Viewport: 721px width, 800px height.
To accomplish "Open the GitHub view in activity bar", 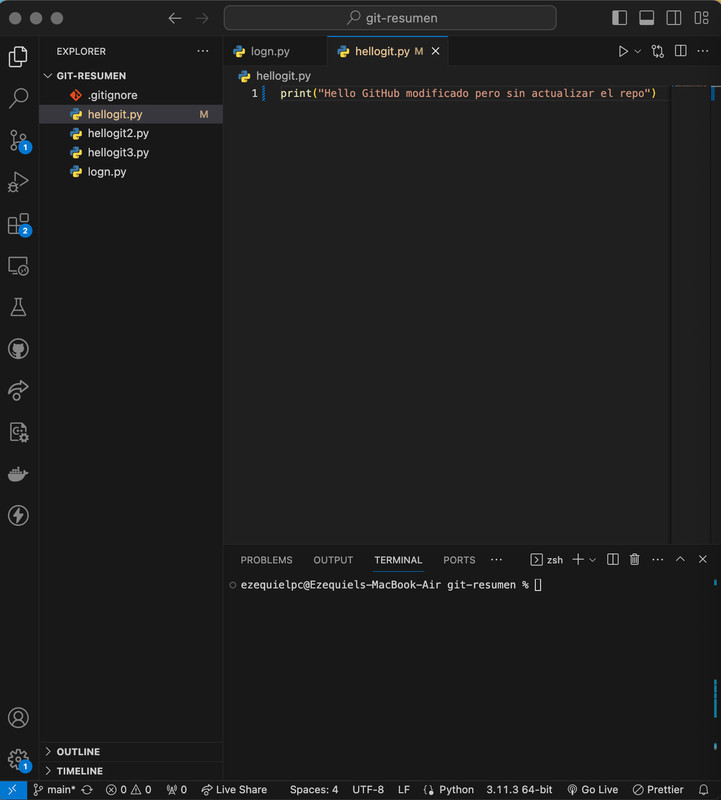I will (x=18, y=349).
